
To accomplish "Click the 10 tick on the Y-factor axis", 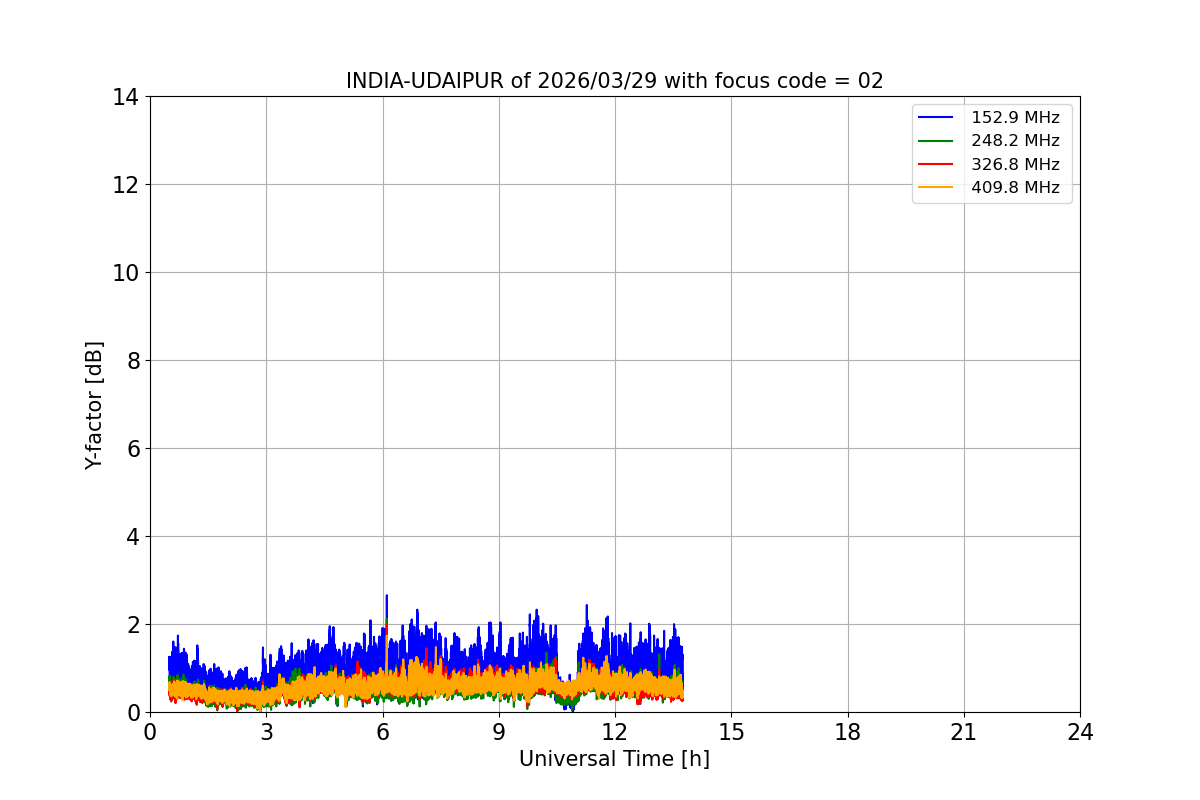I will (125, 273).
